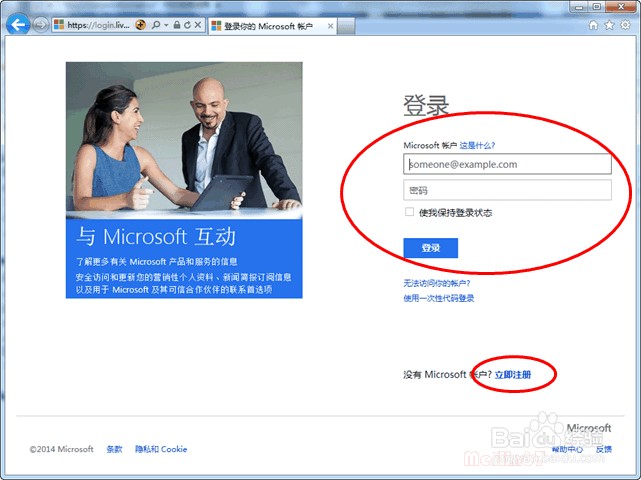
Task: Click the security lock icon
Action: click(x=177, y=25)
